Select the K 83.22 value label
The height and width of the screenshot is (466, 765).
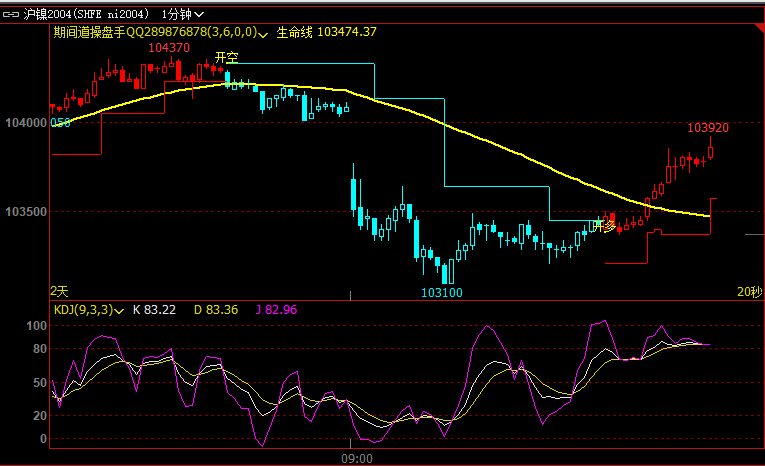point(154,310)
